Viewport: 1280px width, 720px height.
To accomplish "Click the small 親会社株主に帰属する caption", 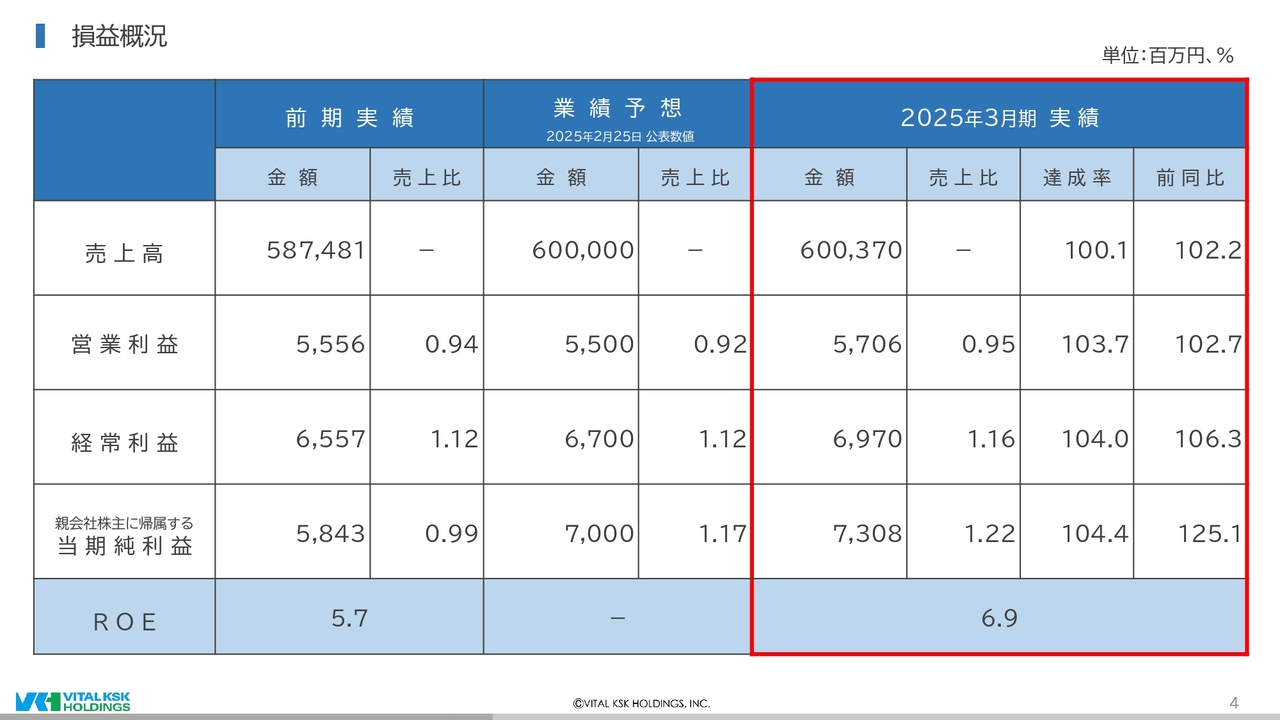I will pos(124,523).
